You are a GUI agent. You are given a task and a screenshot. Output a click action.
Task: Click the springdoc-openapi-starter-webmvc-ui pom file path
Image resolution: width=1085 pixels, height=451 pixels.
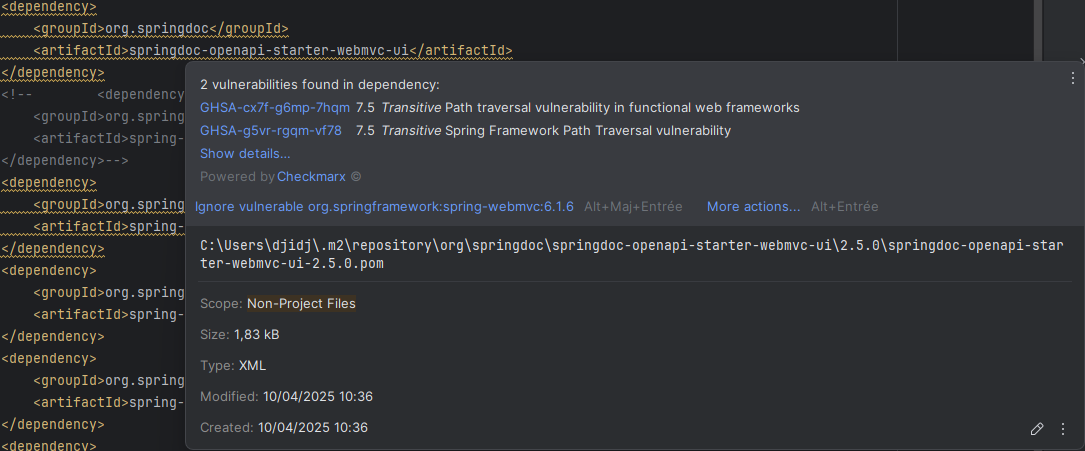click(632, 255)
